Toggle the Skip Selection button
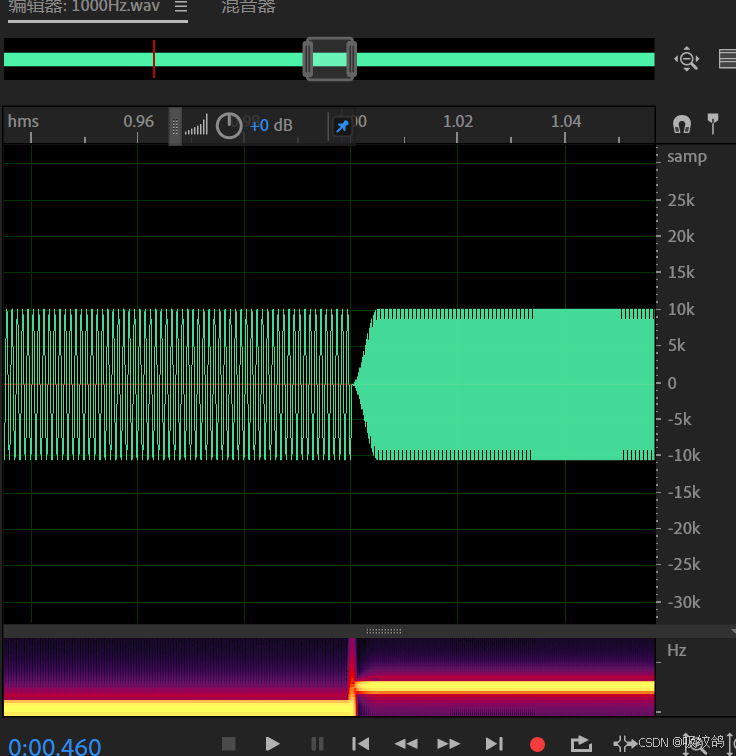 pyautogui.click(x=625, y=743)
